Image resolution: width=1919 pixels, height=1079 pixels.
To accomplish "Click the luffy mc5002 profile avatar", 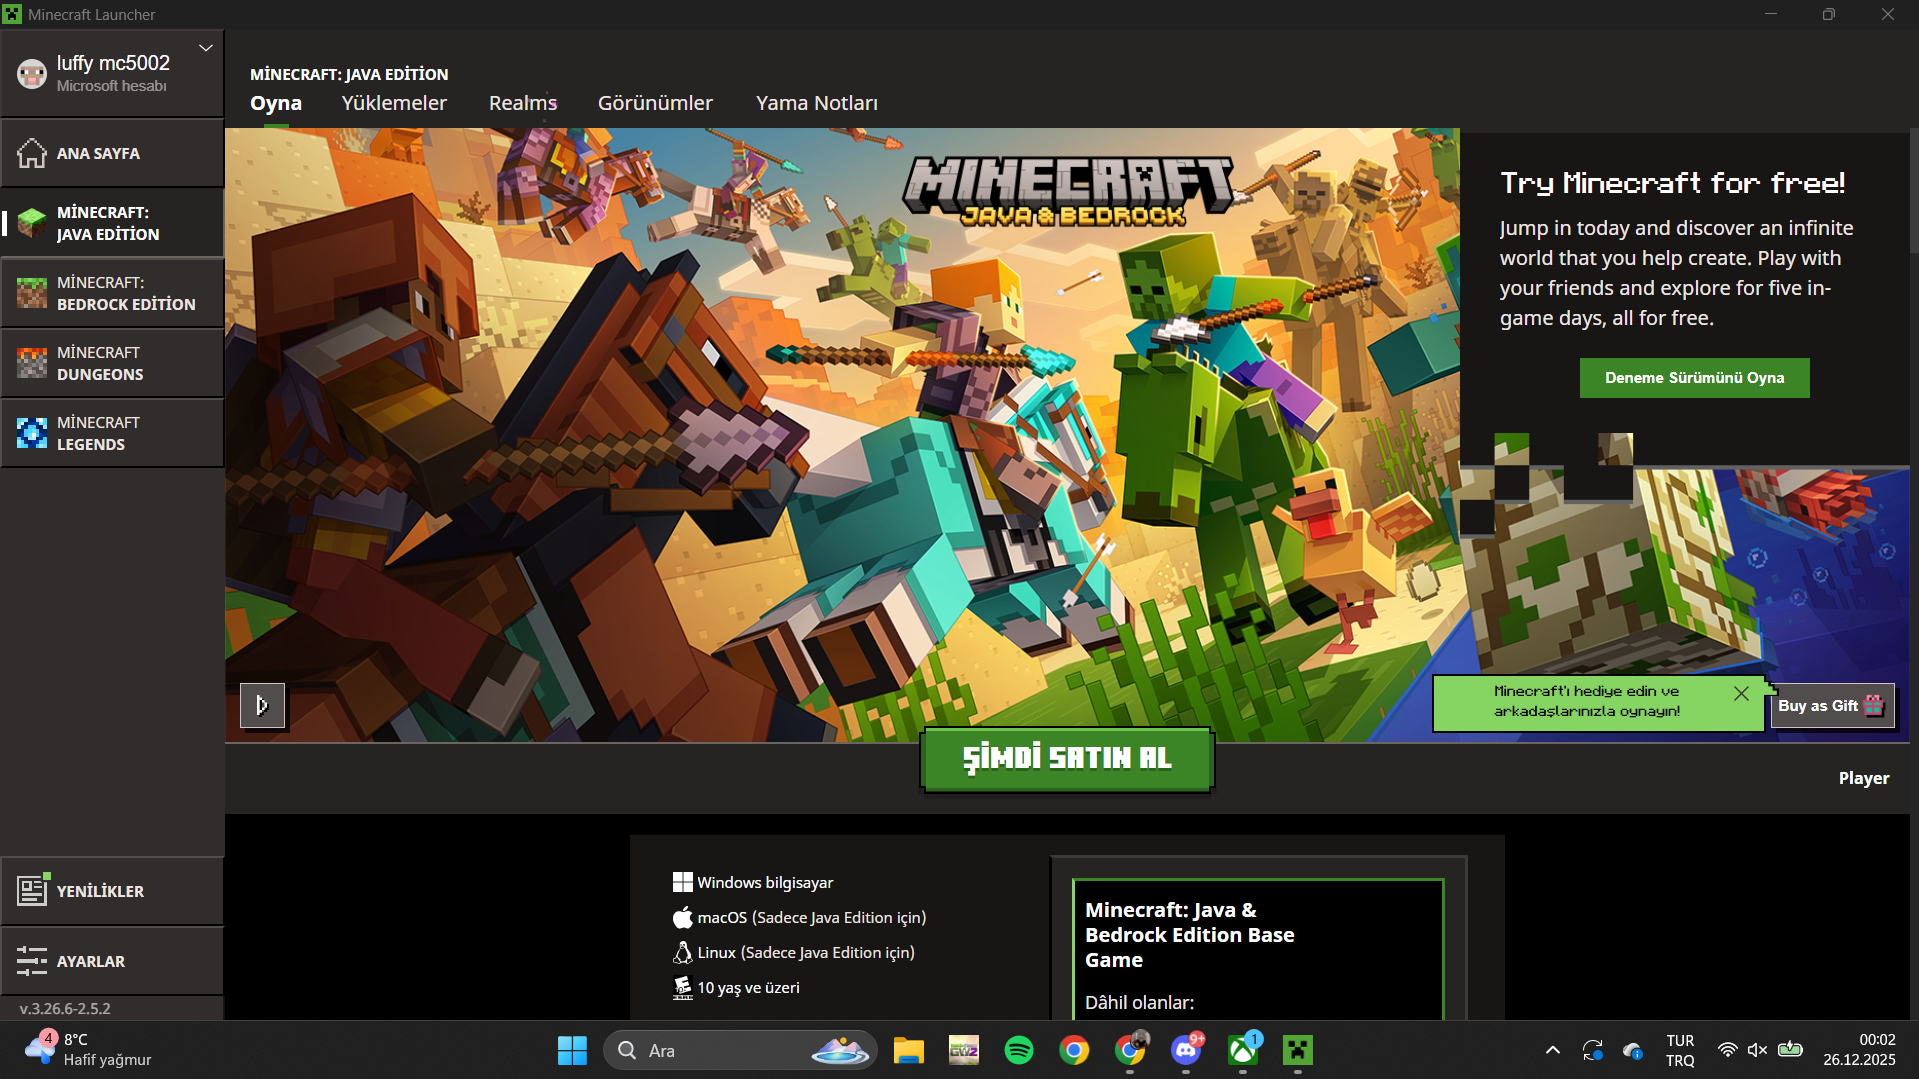I will click(32, 74).
